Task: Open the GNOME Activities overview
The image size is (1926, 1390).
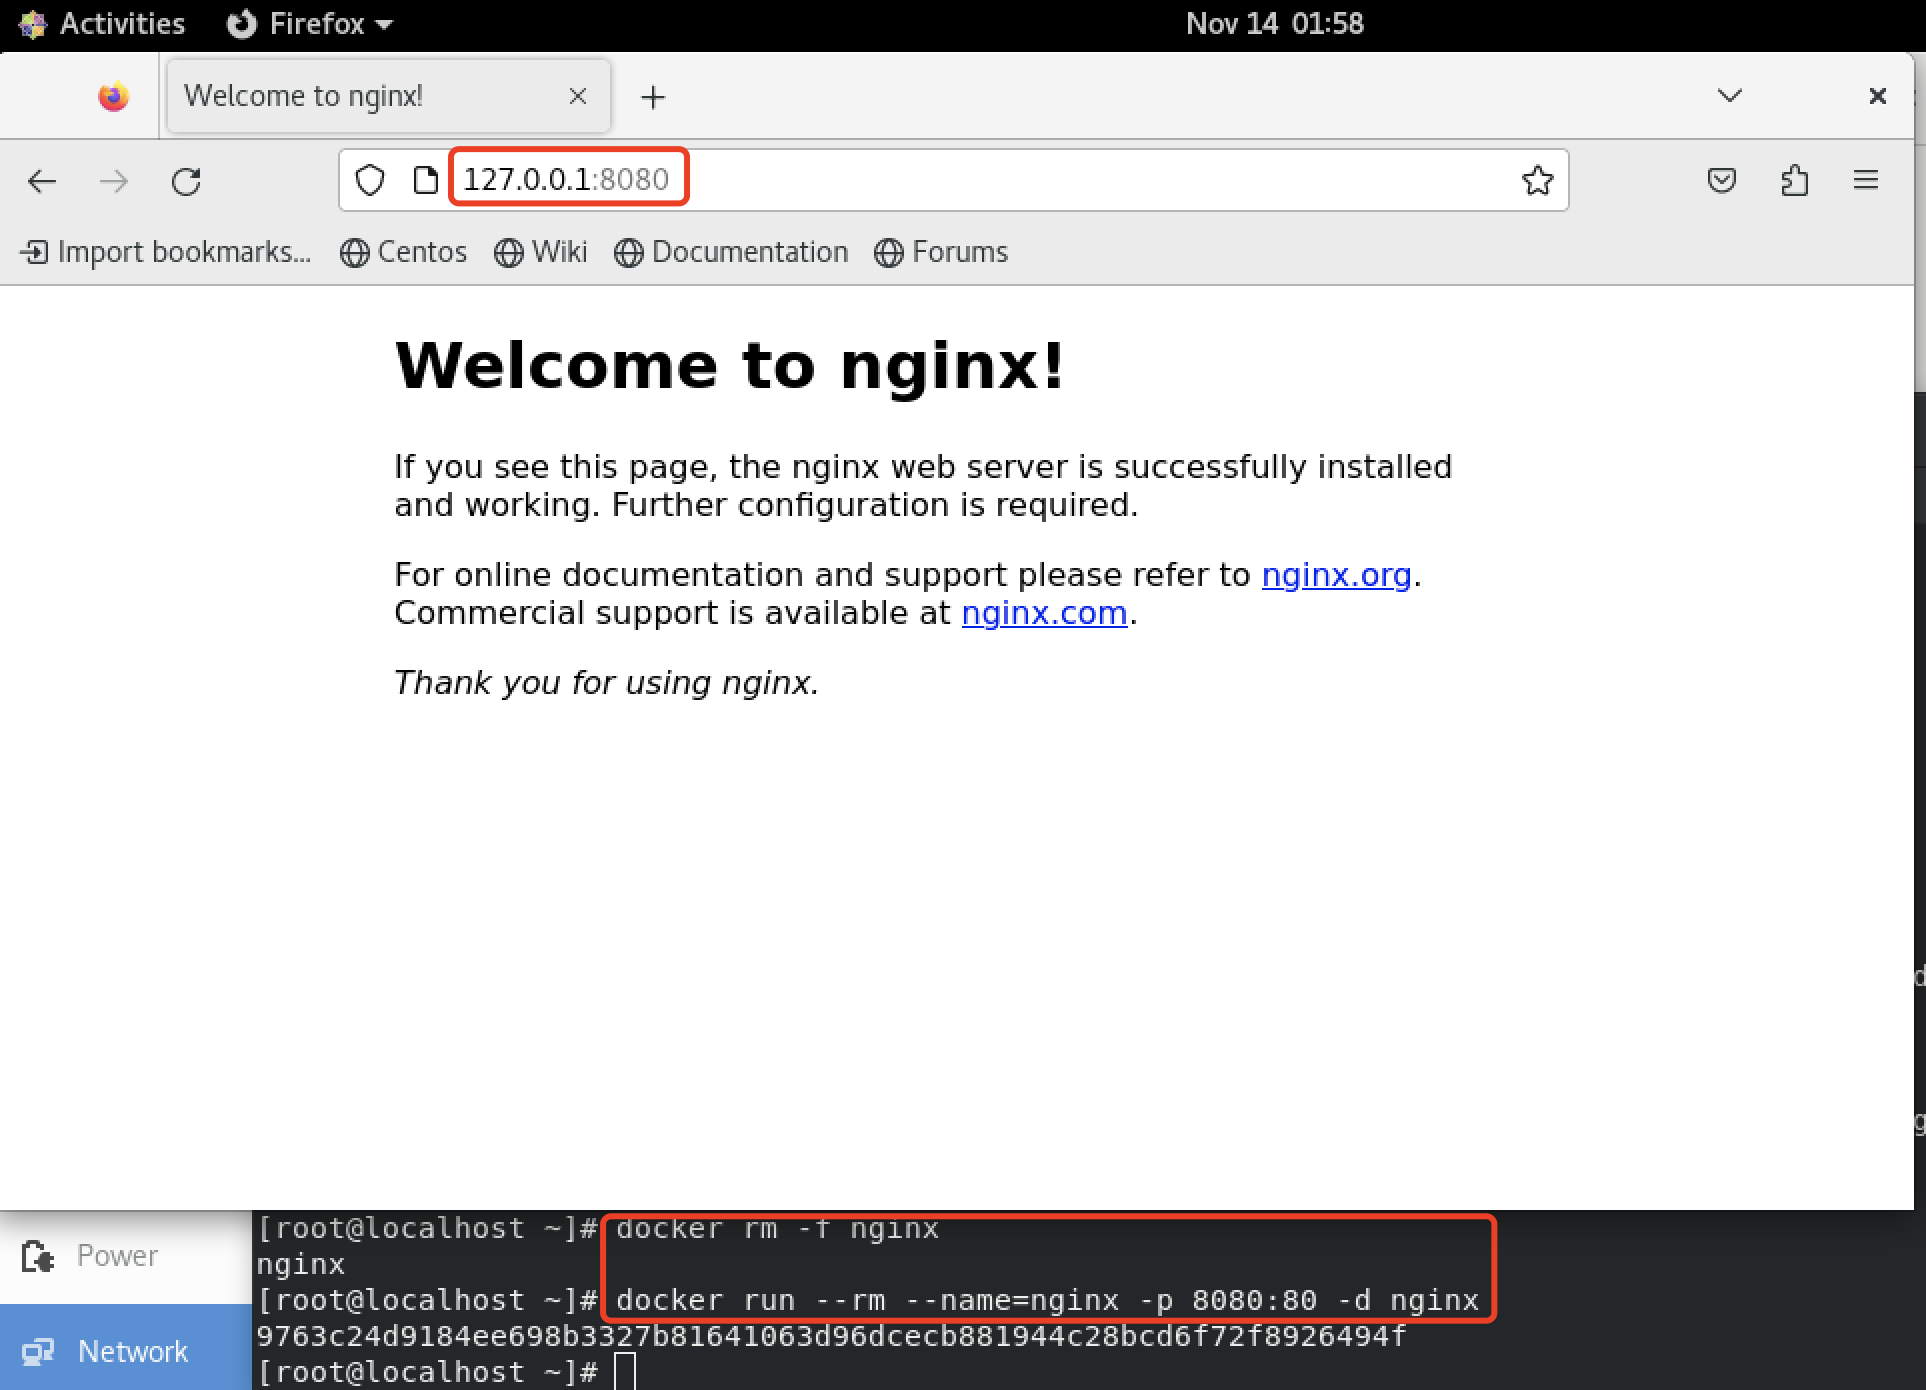Action: [x=104, y=23]
